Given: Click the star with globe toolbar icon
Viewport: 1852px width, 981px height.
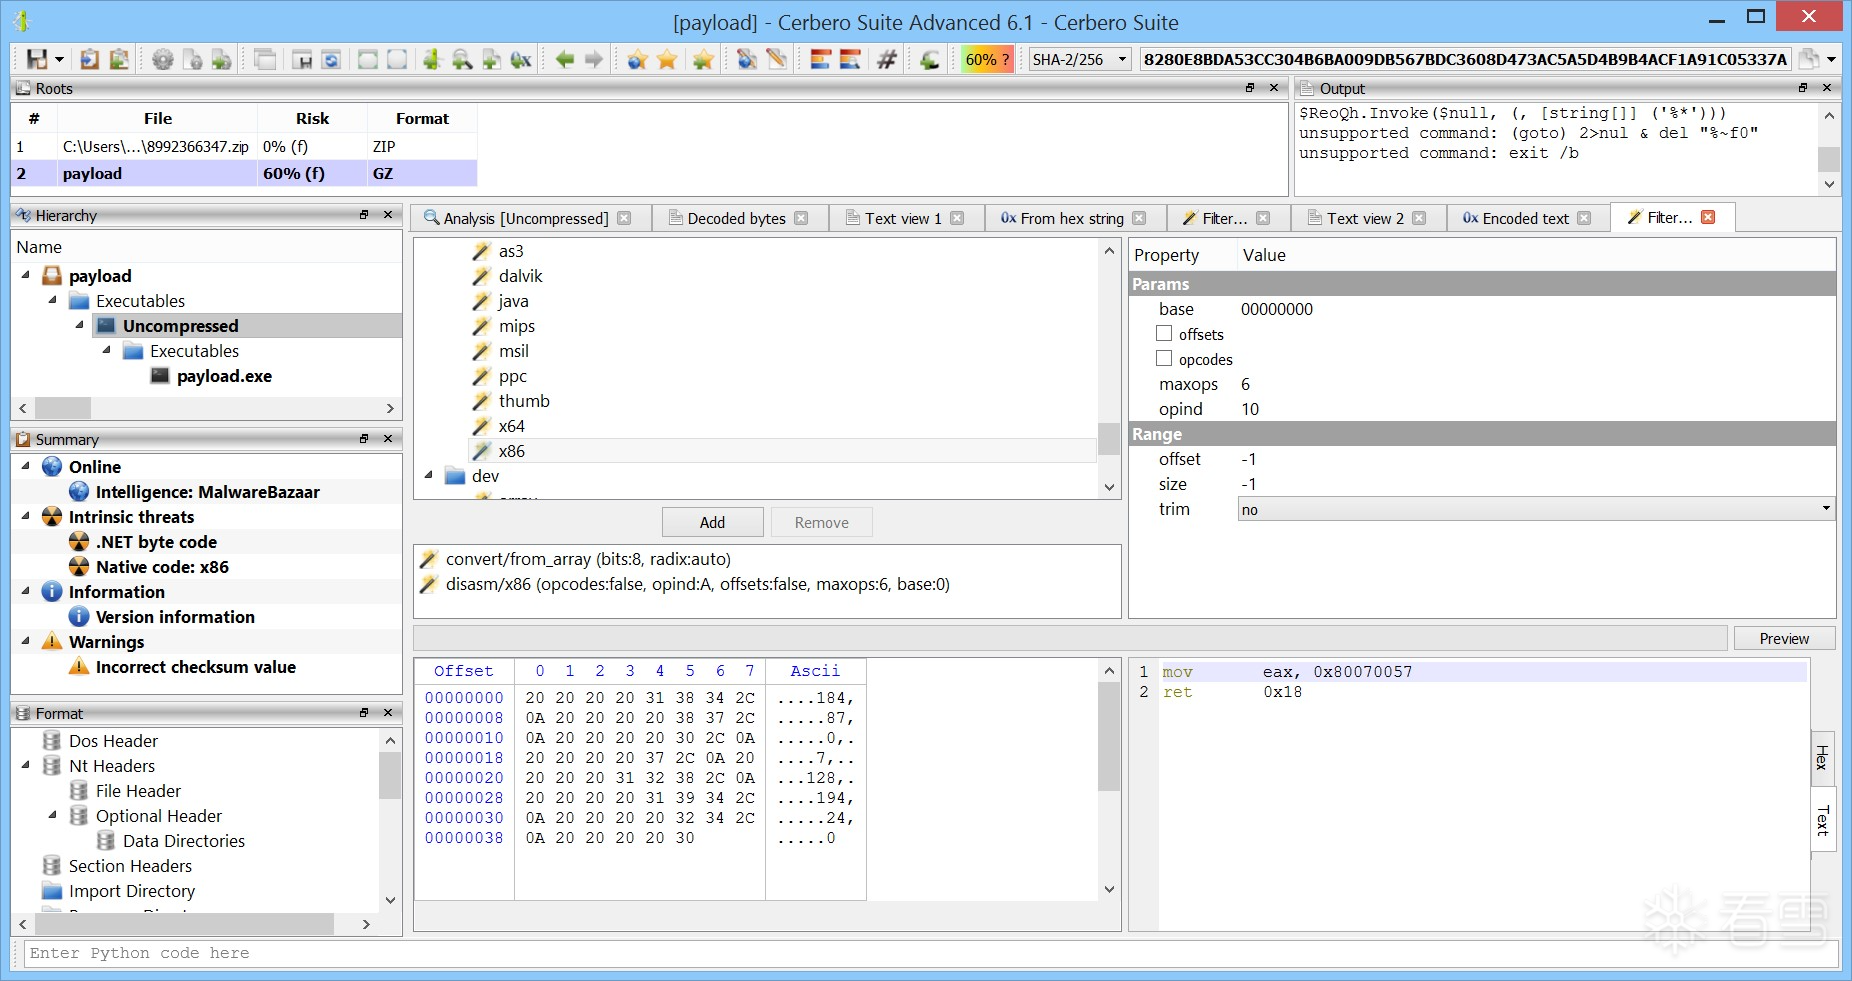Looking at the screenshot, I should 637,59.
